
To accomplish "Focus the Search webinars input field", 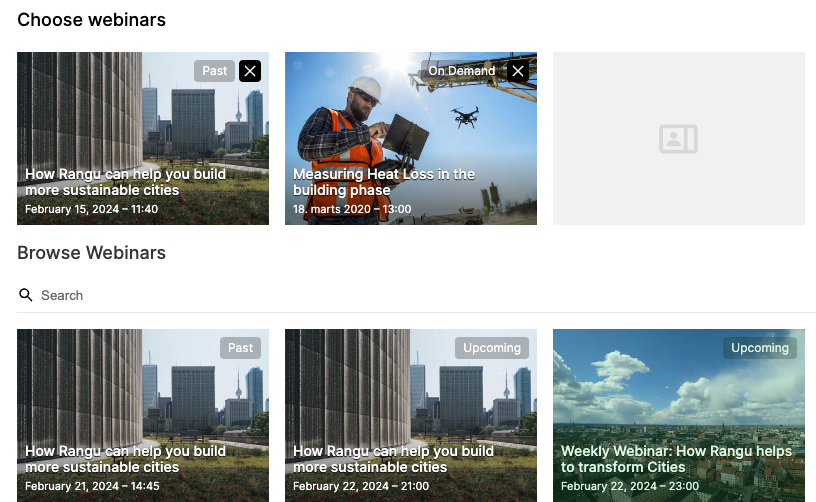I will click(416, 295).
